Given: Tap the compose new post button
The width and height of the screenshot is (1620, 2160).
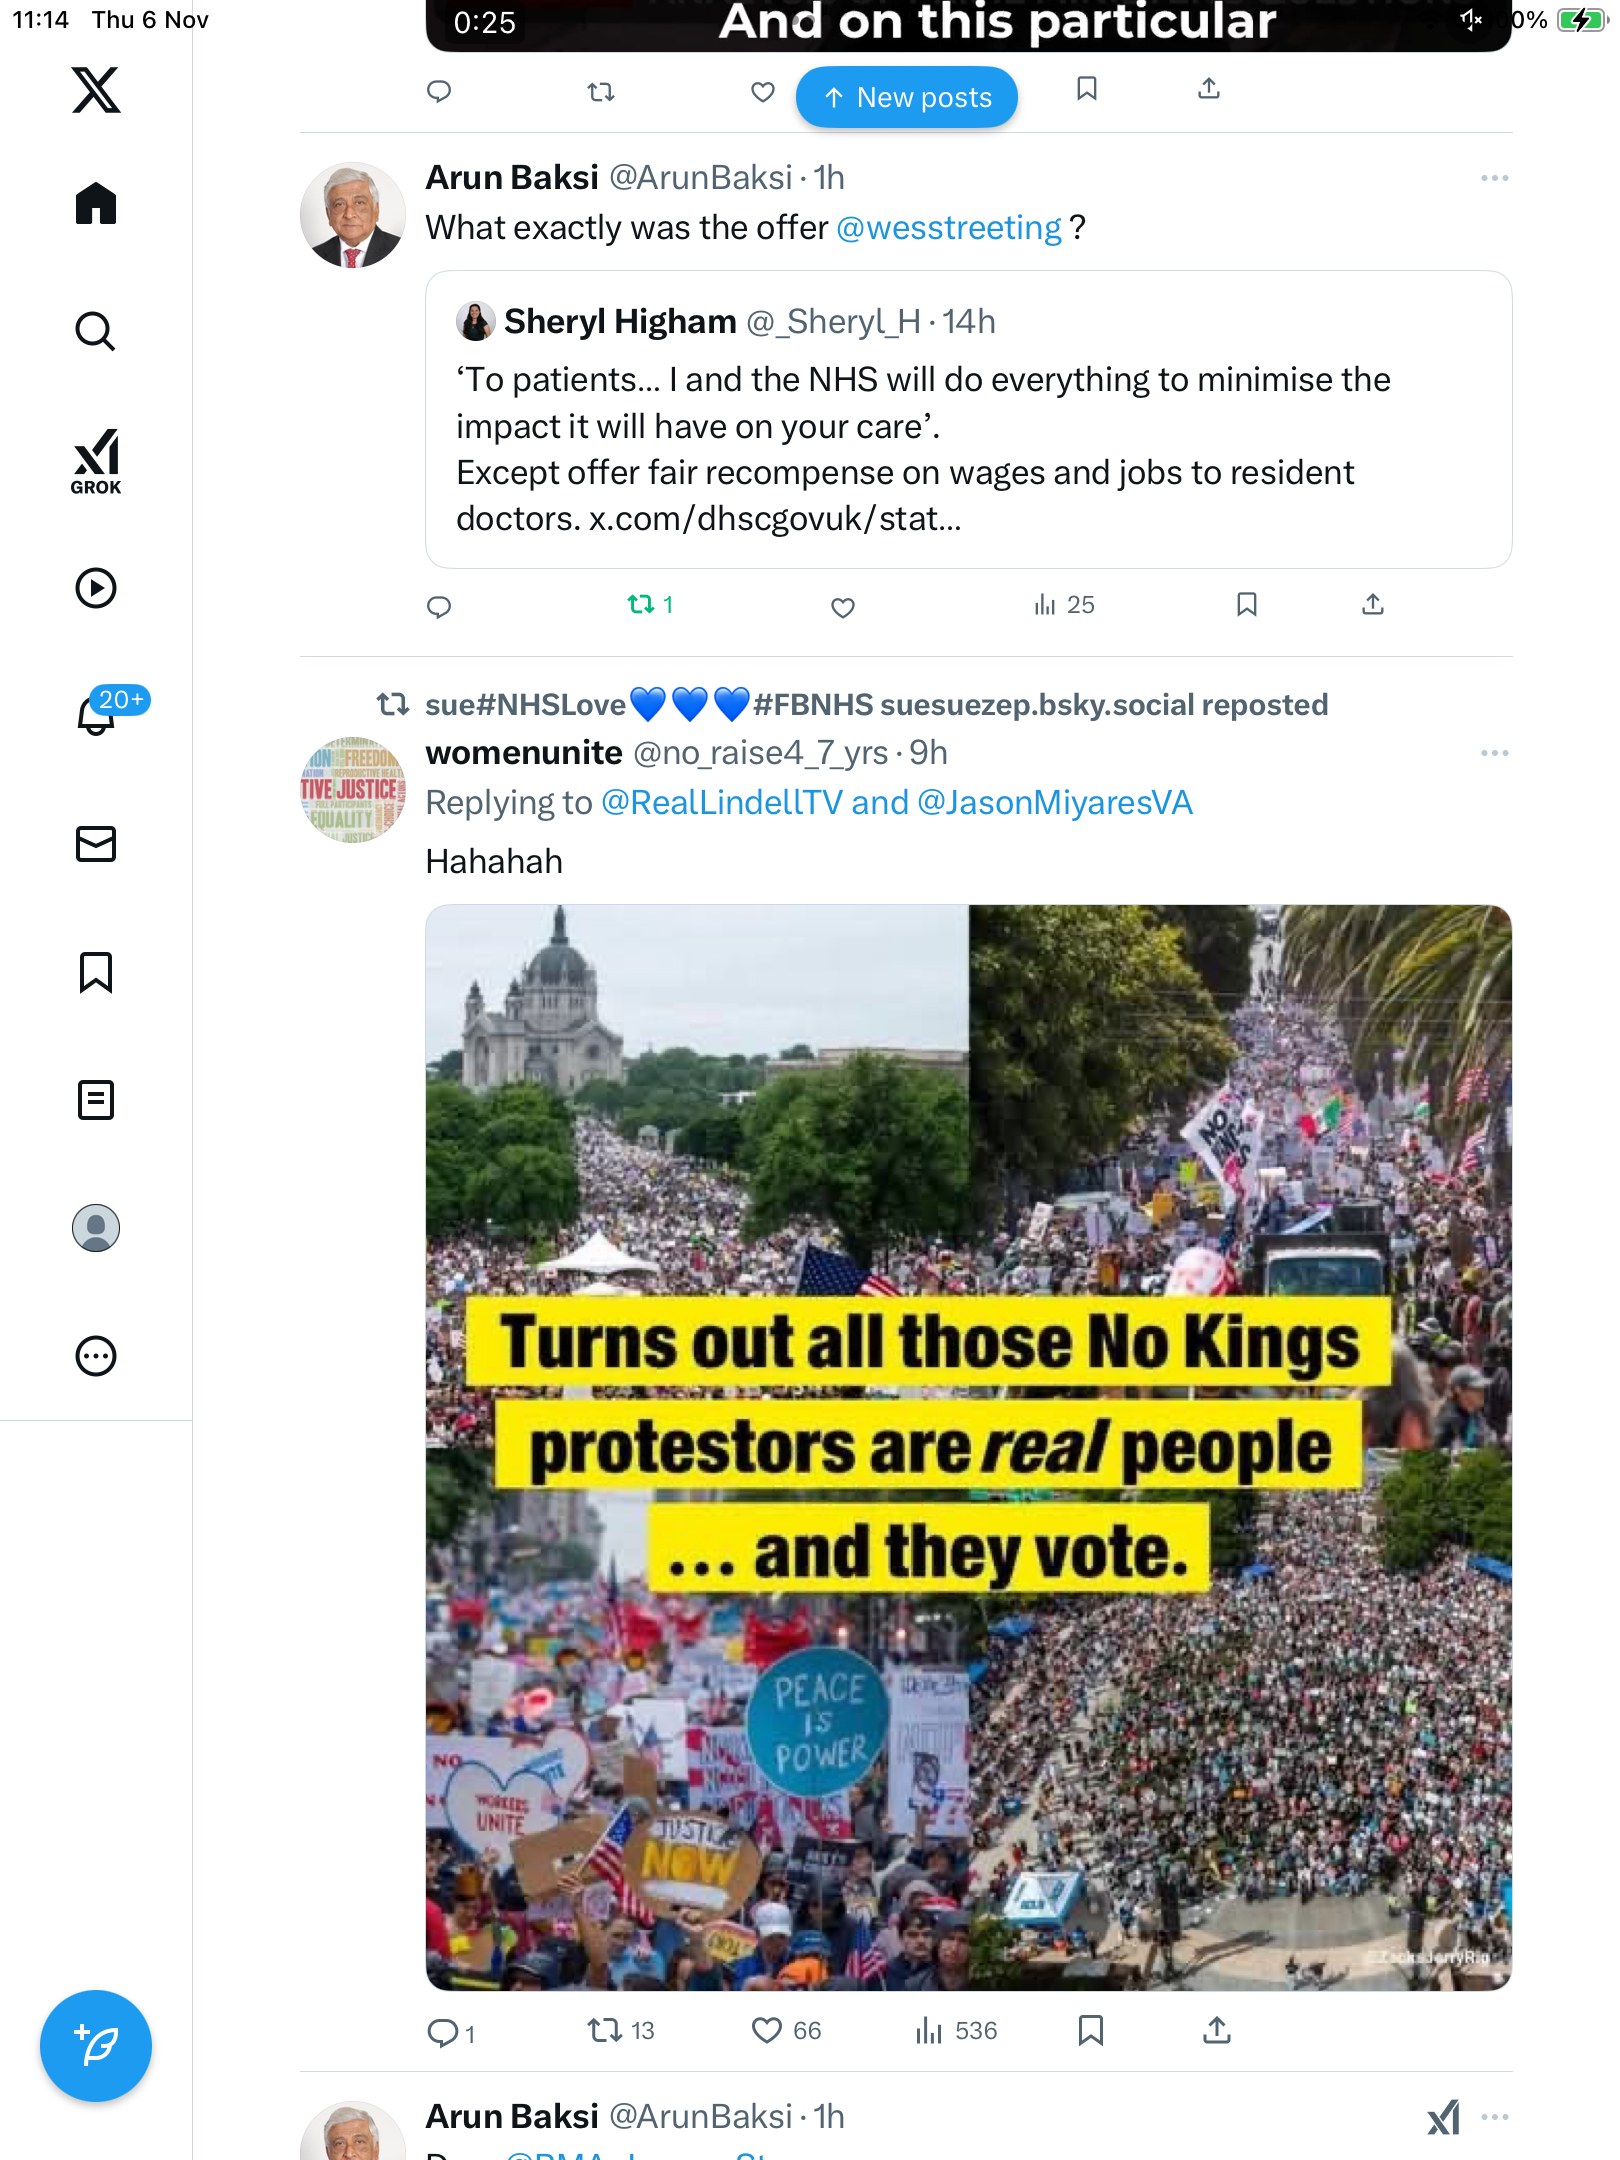Looking at the screenshot, I should (x=96, y=2046).
